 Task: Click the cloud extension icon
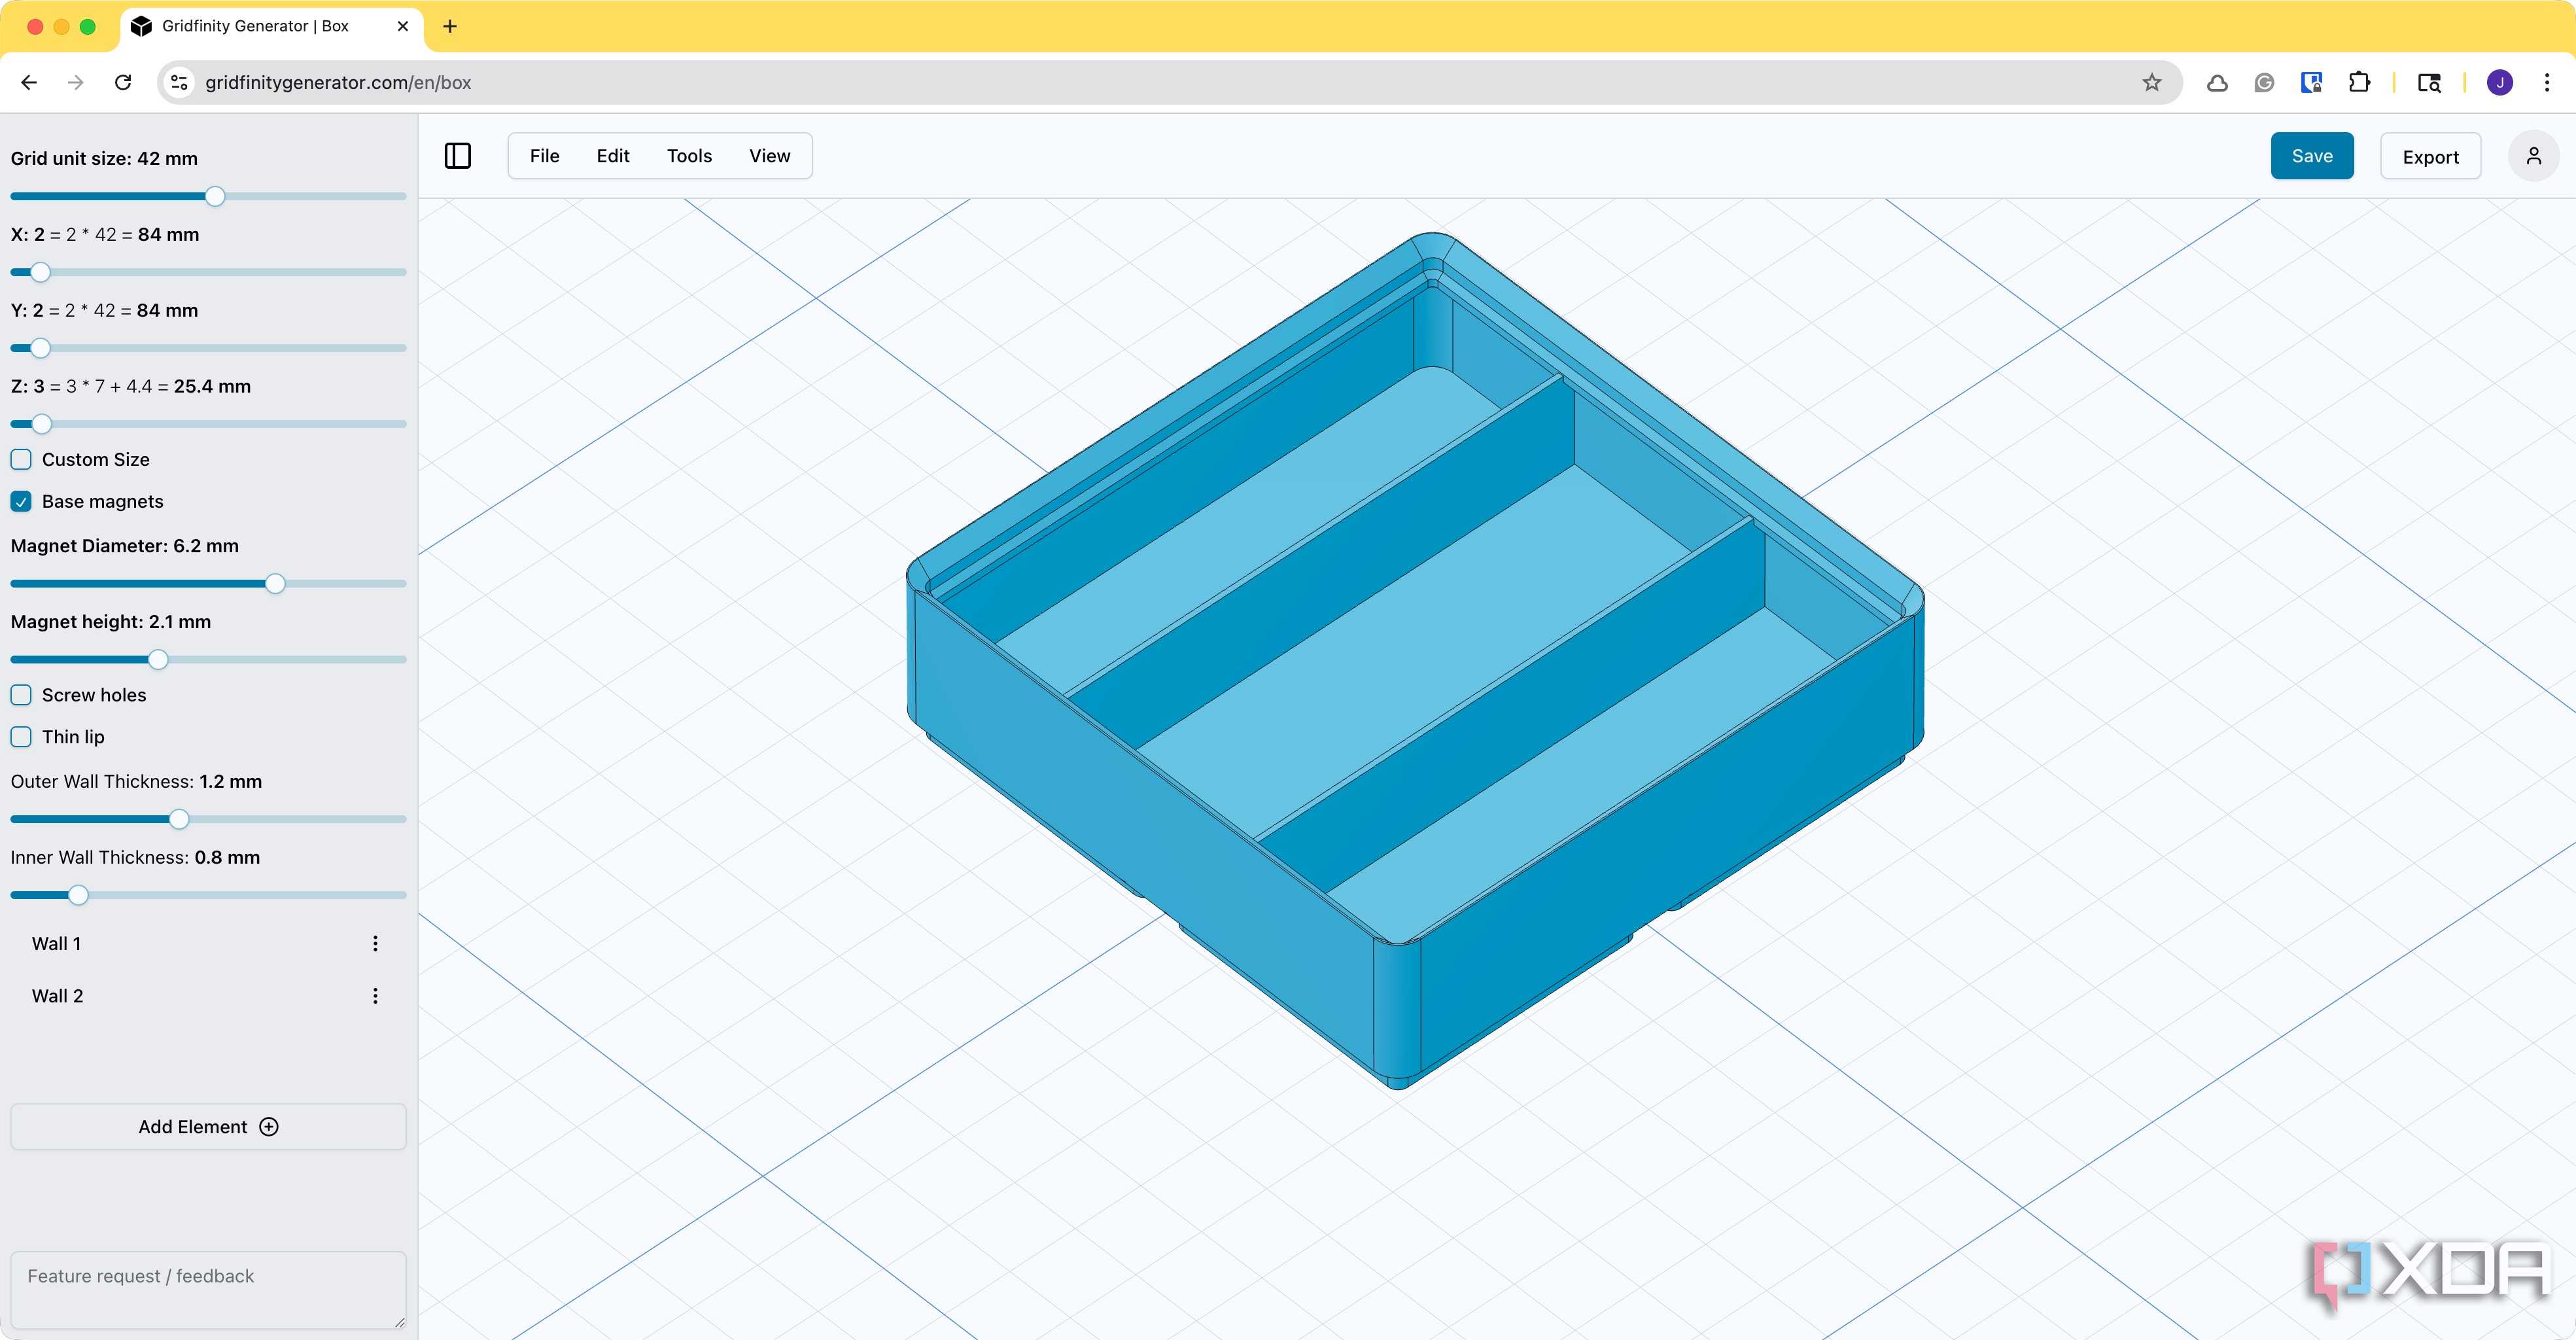[2217, 83]
